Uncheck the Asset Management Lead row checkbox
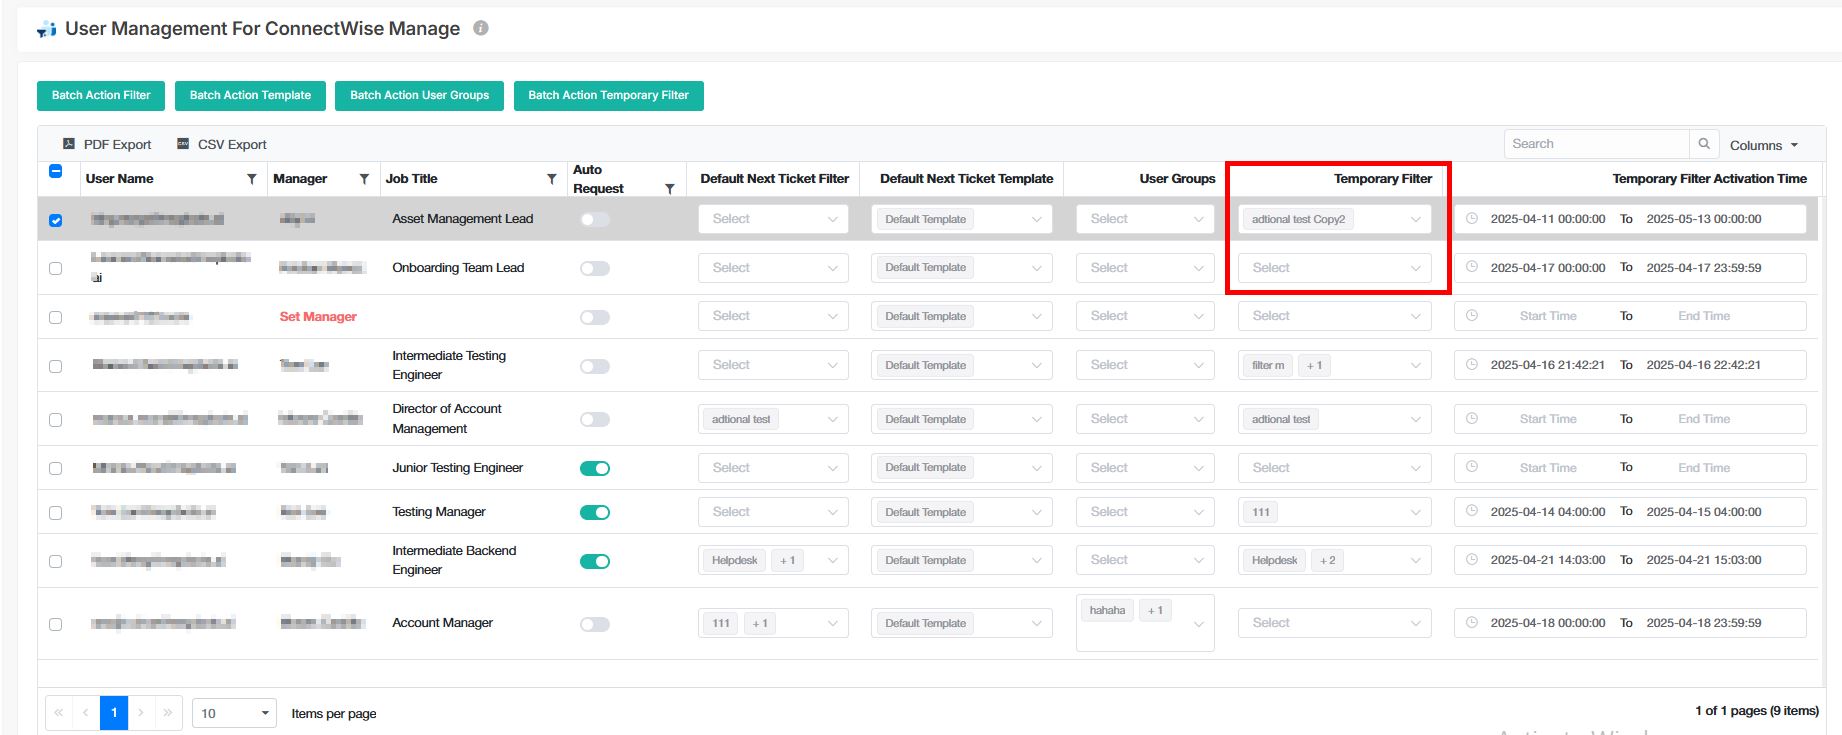This screenshot has width=1842, height=735. tap(56, 220)
